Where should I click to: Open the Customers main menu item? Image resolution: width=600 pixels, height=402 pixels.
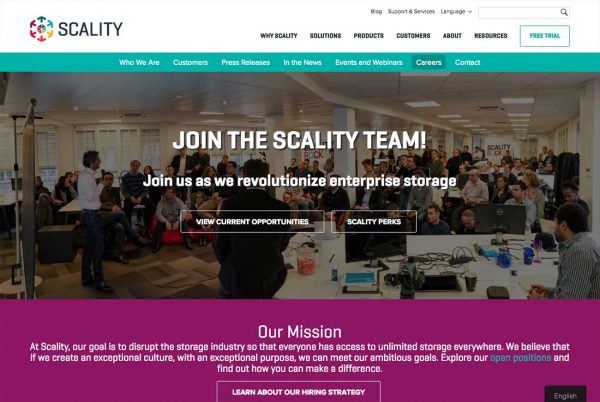click(x=413, y=36)
